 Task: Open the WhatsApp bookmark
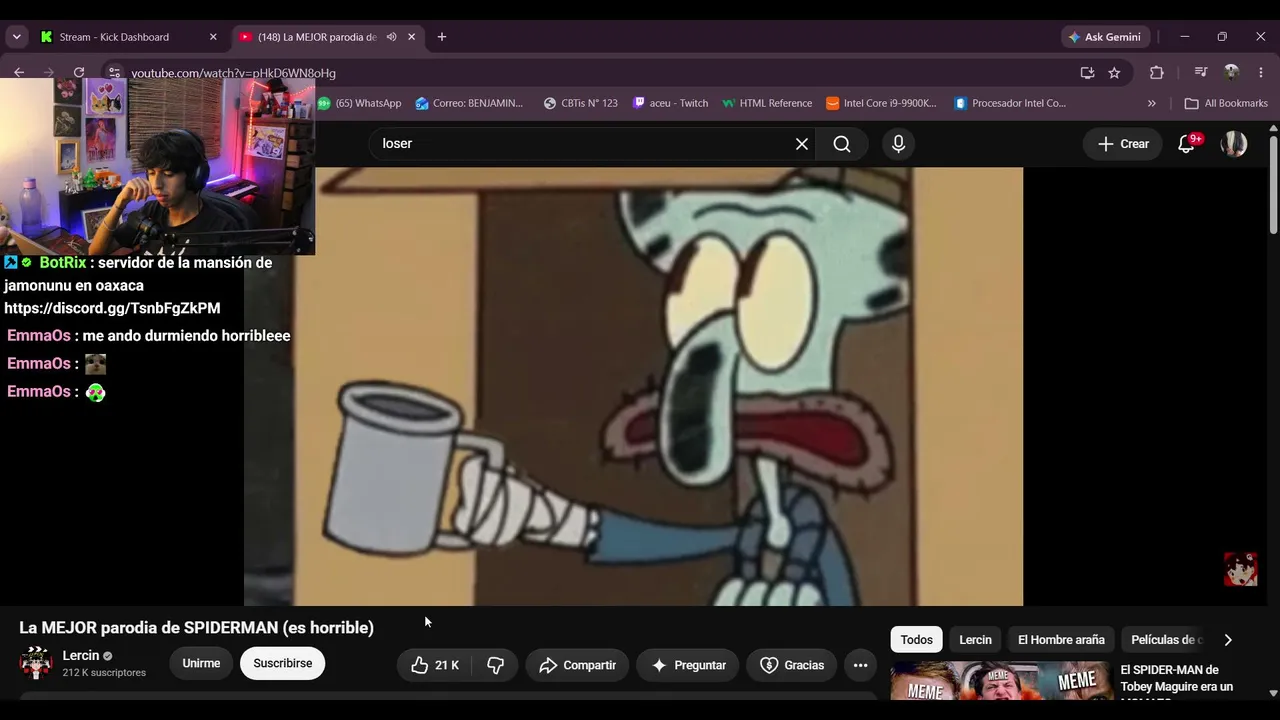coord(360,103)
